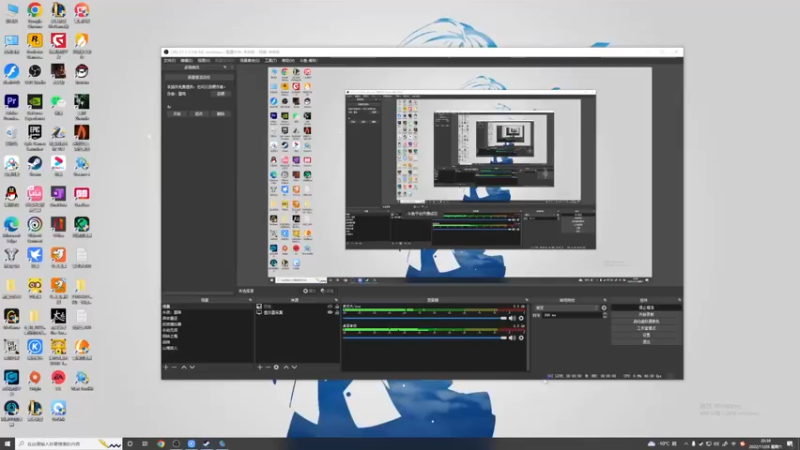Open GeForce Experience desktop shortcut
Image resolution: width=800 pixels, height=450 pixels.
(35, 107)
